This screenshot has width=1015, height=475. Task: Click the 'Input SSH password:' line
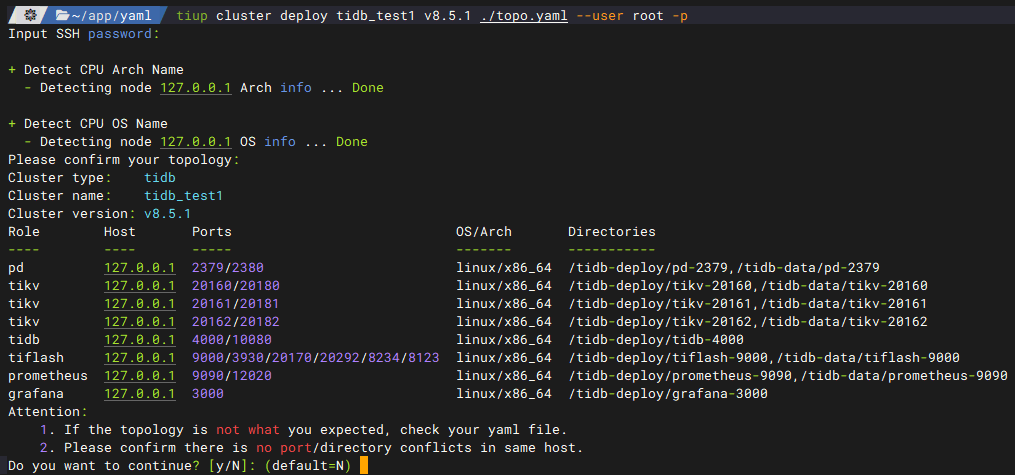pyautogui.click(x=84, y=34)
